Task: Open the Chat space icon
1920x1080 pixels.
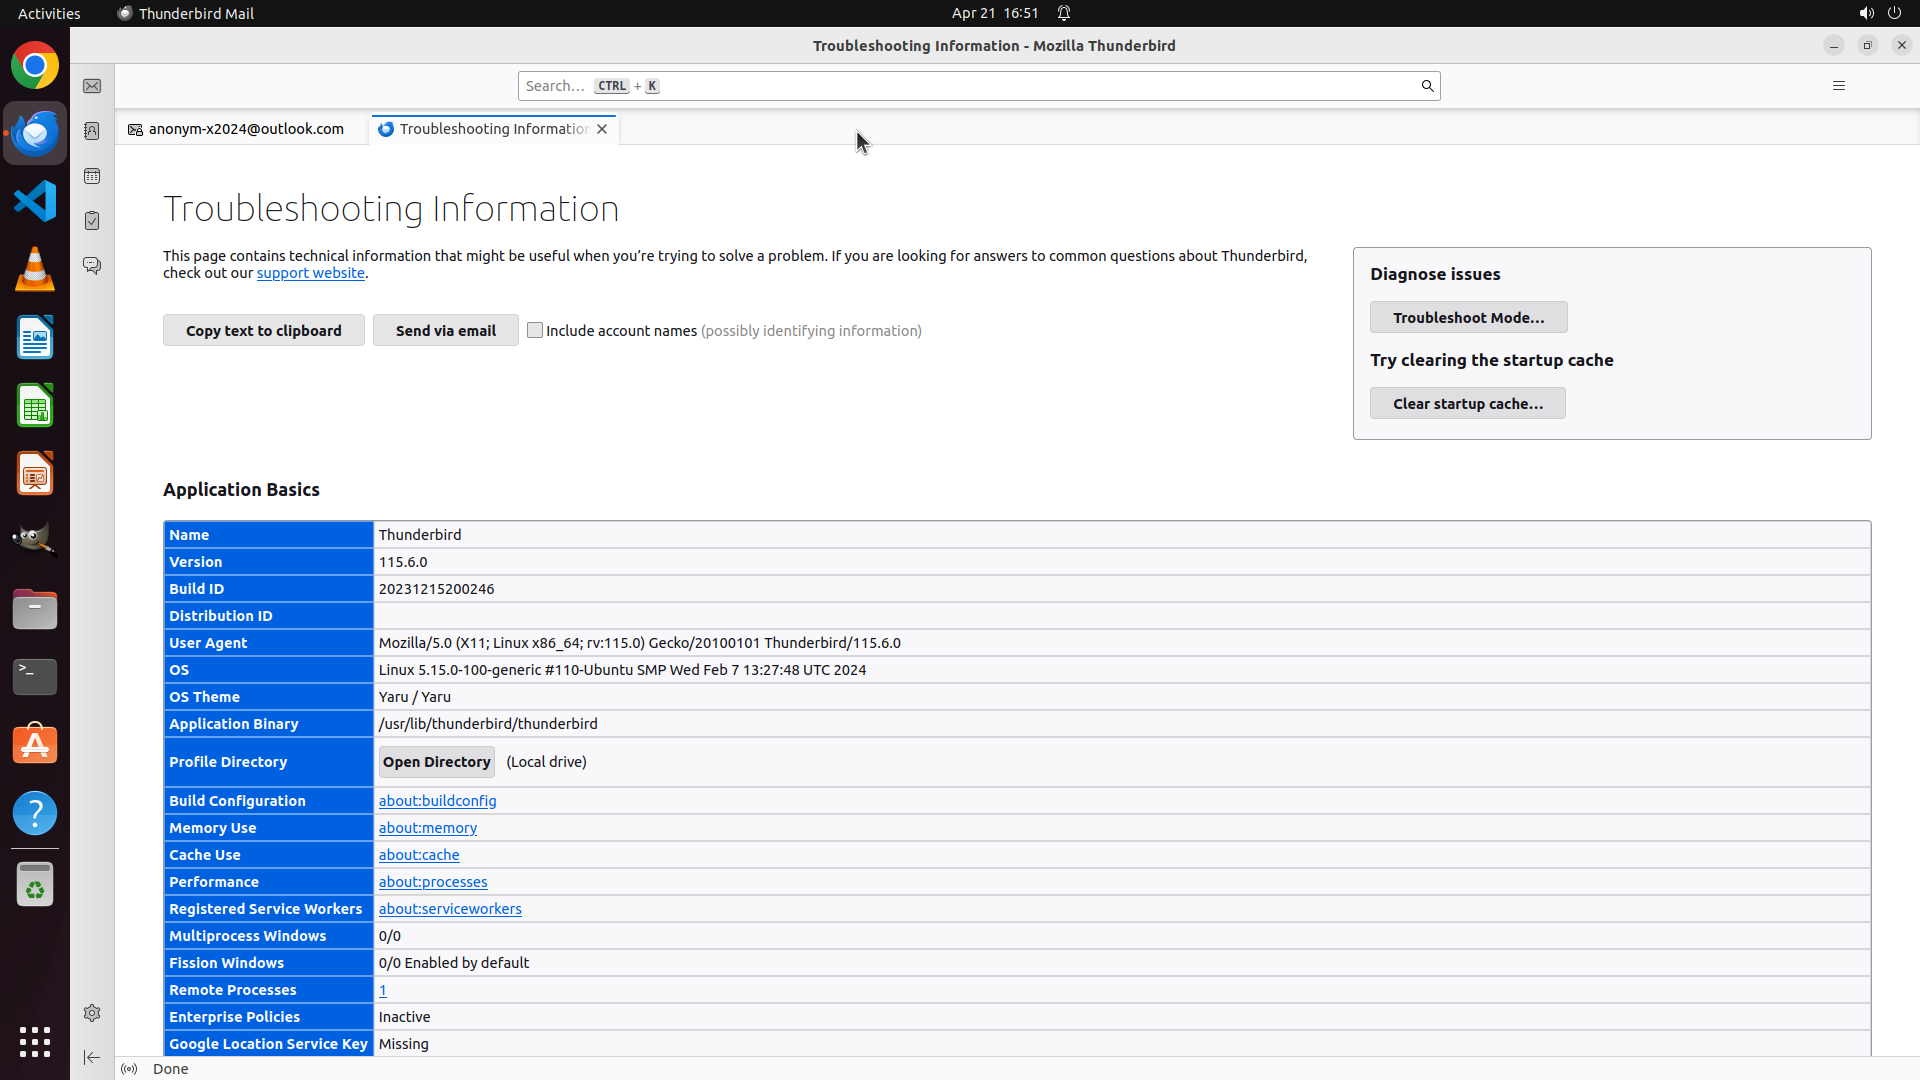Action: [x=92, y=266]
